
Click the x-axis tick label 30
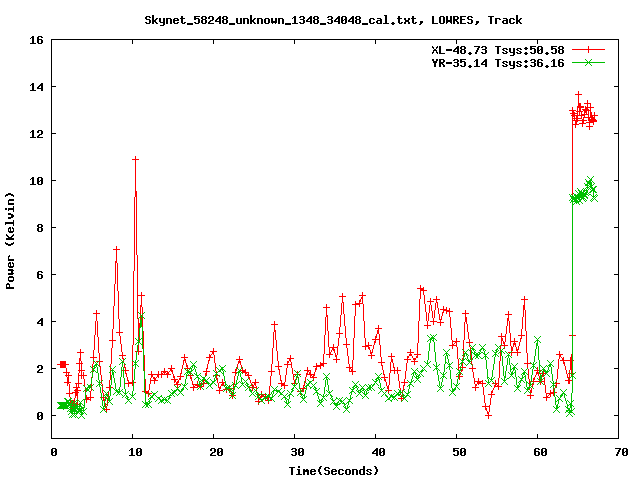pyautogui.click(x=298, y=452)
